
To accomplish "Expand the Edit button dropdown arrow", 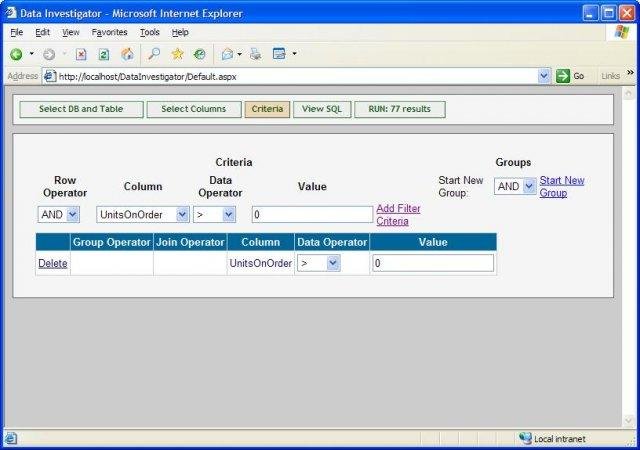I will tap(294, 53).
